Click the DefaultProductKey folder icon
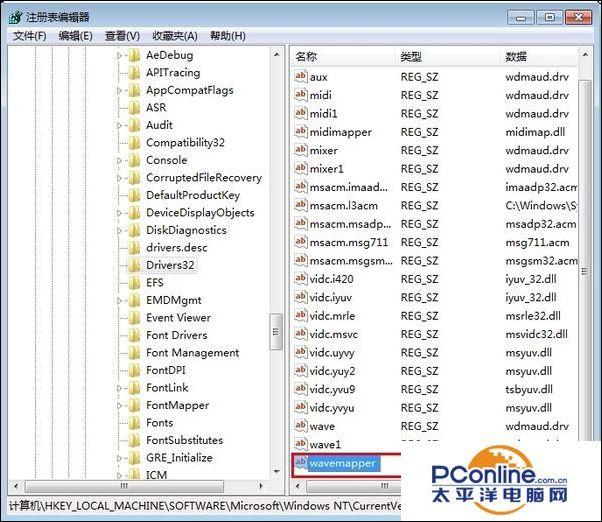Viewport: 602px width, 522px height. coord(134,195)
